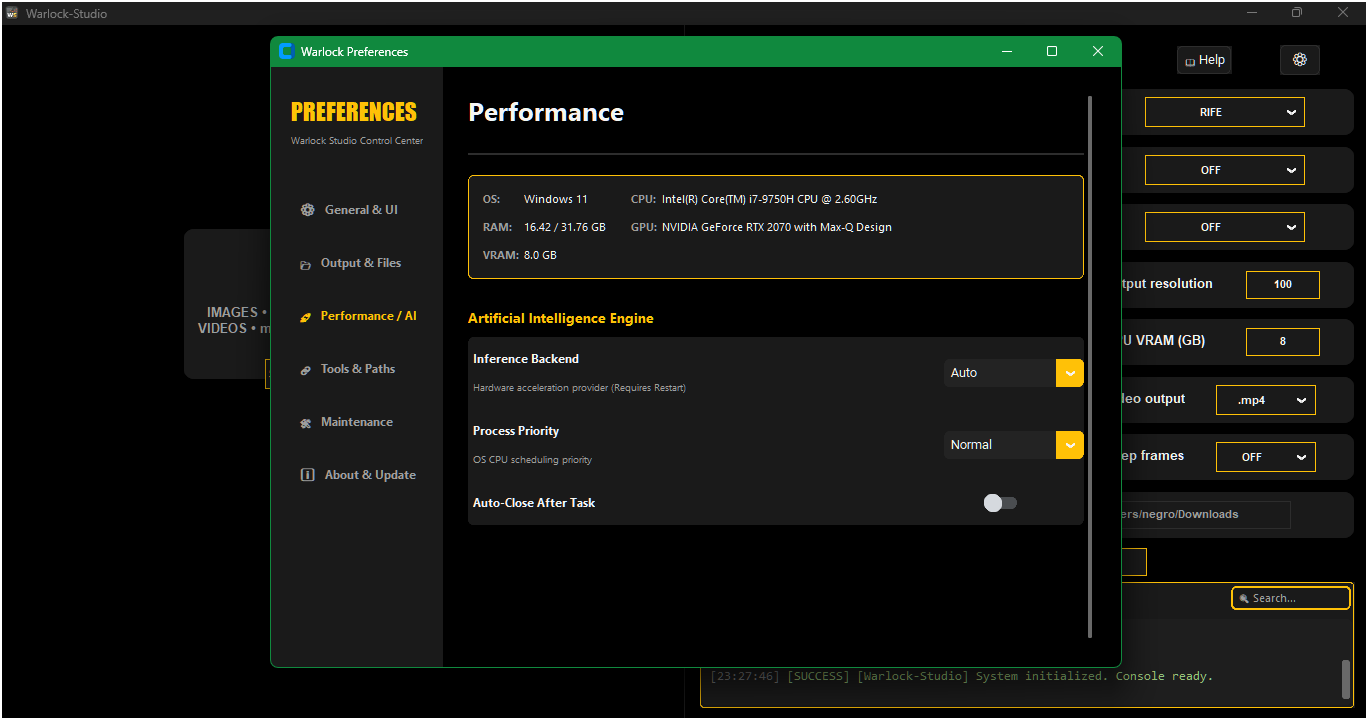Click the GPU VRAM field showing 8
Screen dimensions: 1368x720
[1283, 341]
